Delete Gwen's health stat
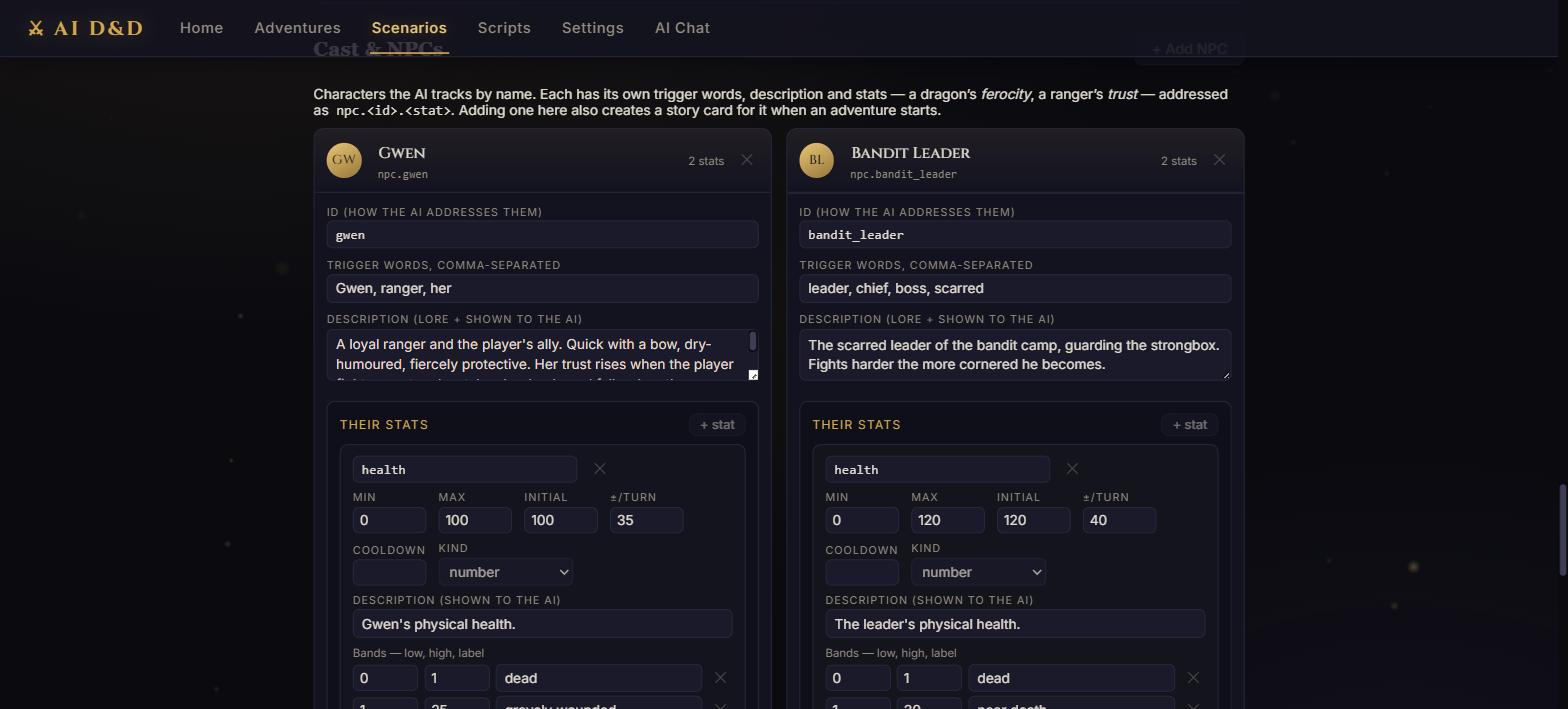This screenshot has width=1568, height=709. coord(600,469)
